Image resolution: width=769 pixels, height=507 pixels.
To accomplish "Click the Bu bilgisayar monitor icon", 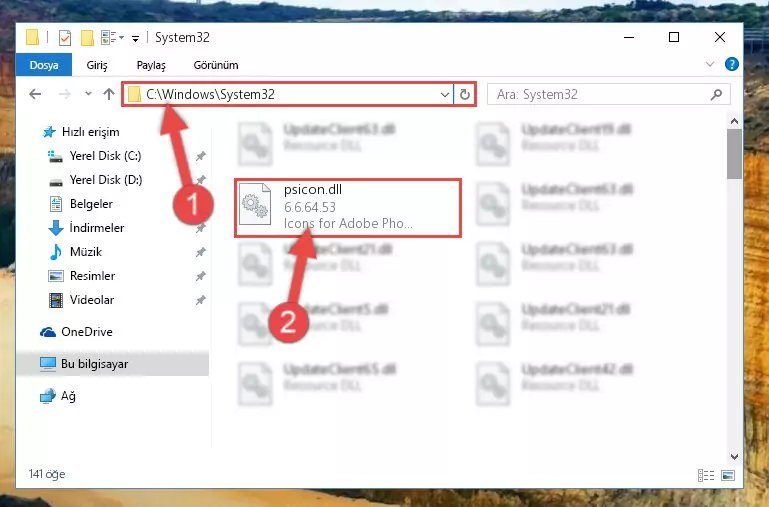I will coord(48,364).
